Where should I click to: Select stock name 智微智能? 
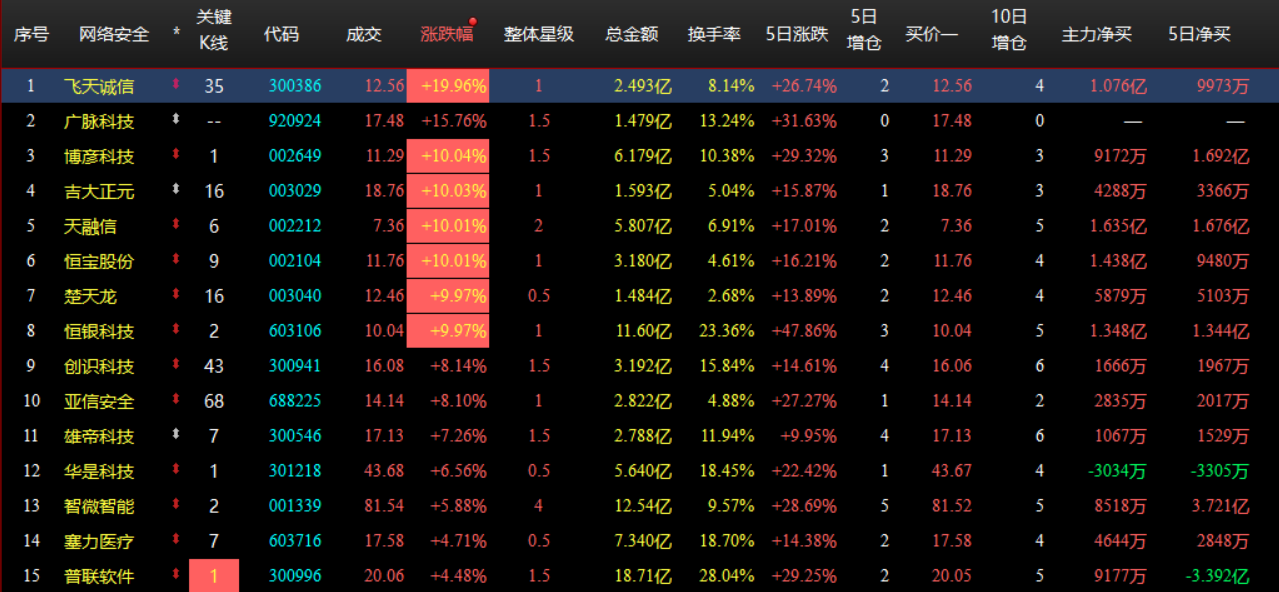(98, 506)
